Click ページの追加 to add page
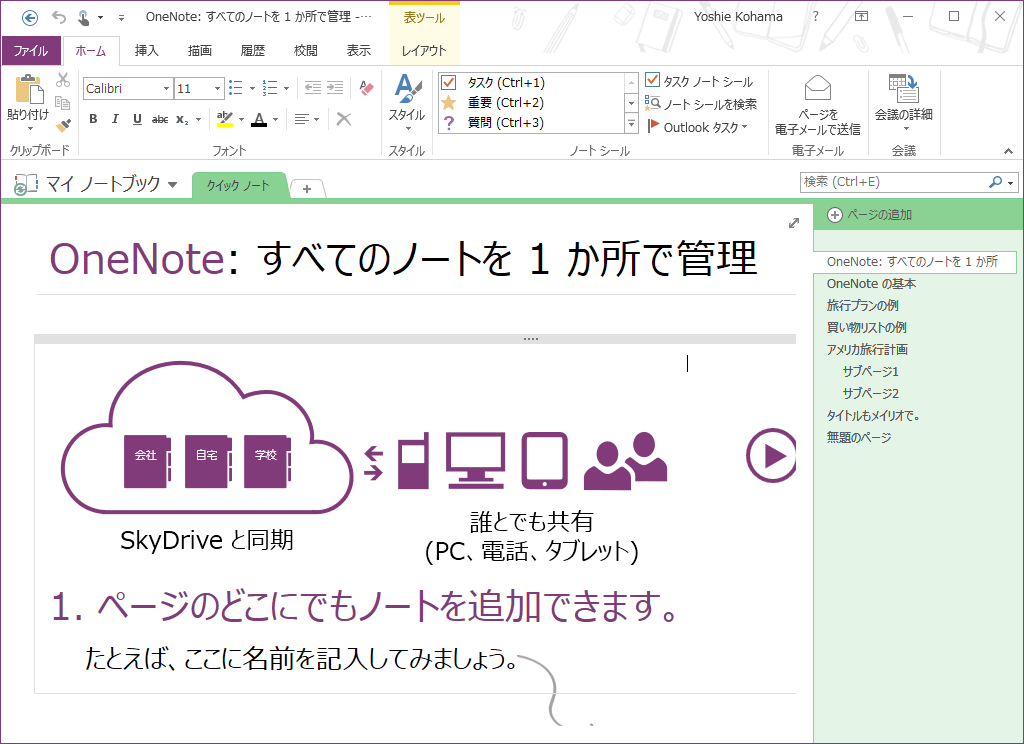The image size is (1024, 744). pyautogui.click(x=870, y=214)
